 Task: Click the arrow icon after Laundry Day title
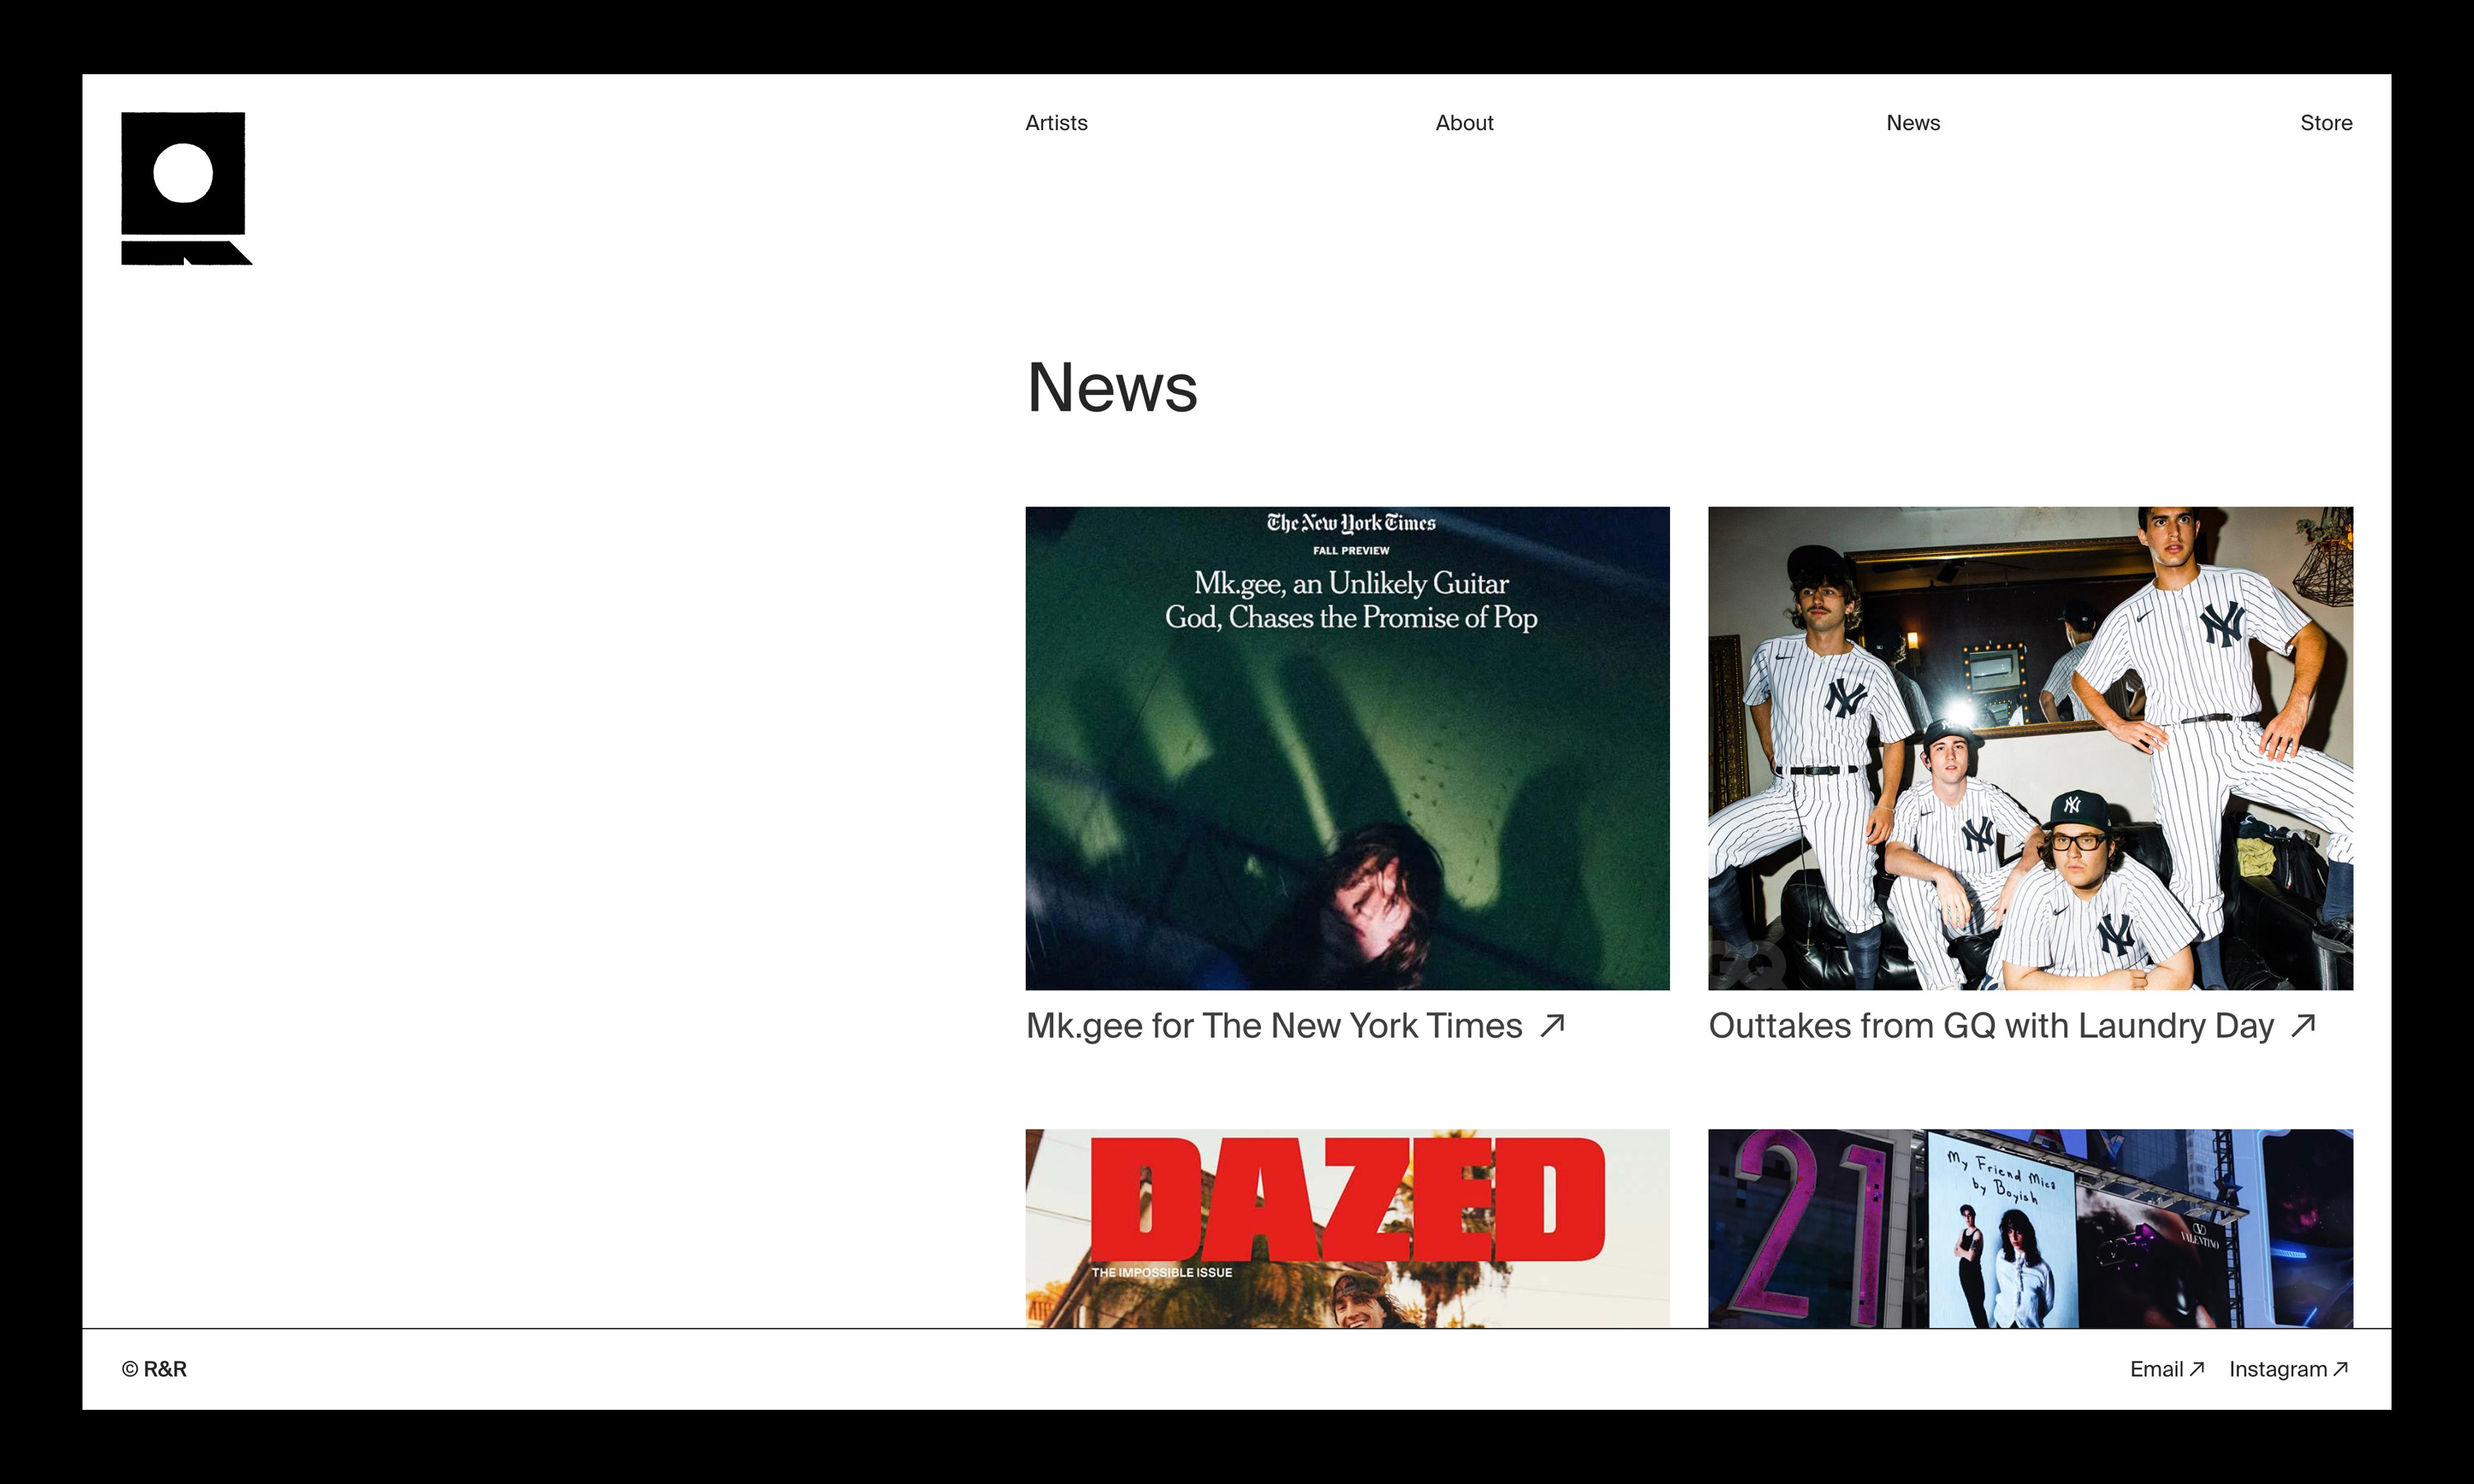click(x=2303, y=1025)
